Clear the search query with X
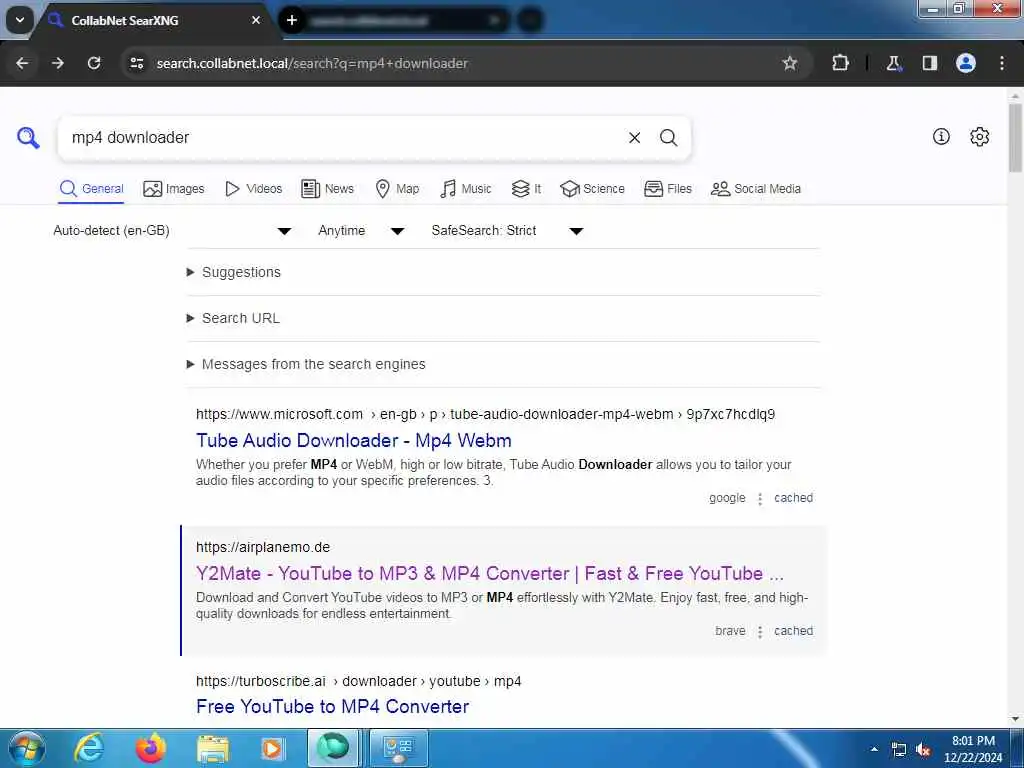The height and width of the screenshot is (768, 1024). point(634,138)
